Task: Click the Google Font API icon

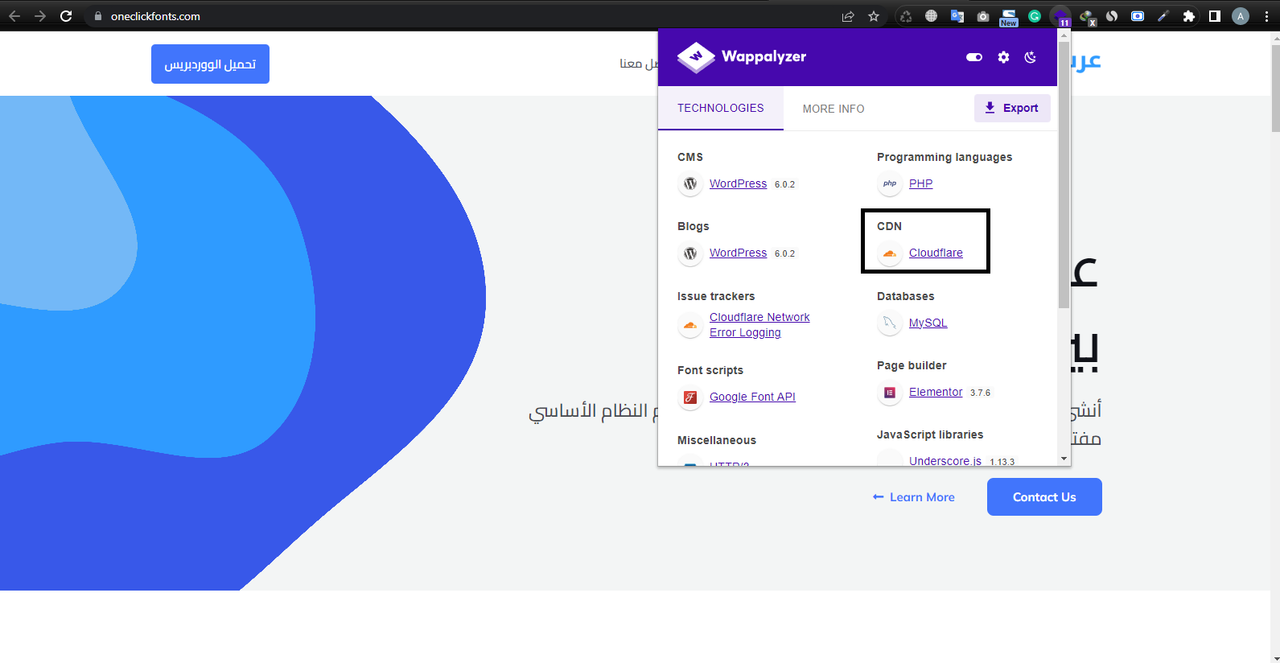Action: [x=689, y=397]
